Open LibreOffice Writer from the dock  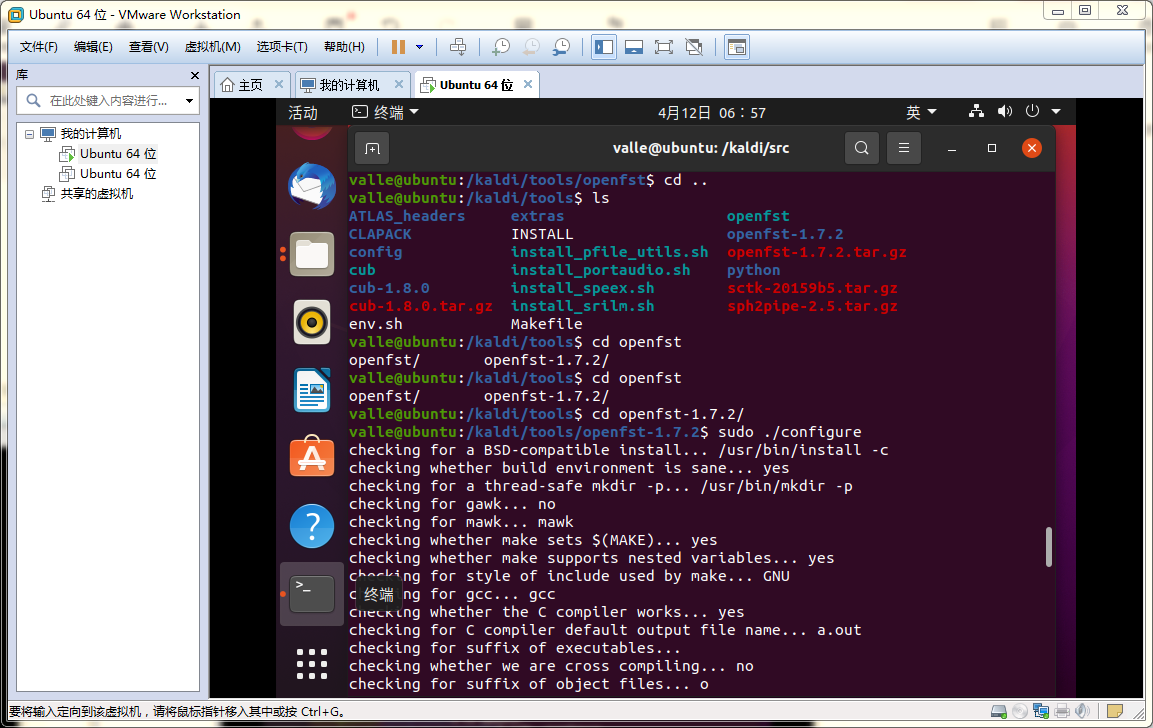[312, 390]
